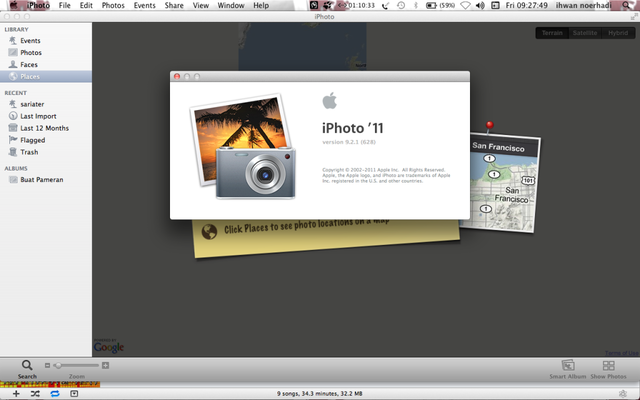Create a Smart Album
The width and height of the screenshot is (640, 400).
pos(568,369)
